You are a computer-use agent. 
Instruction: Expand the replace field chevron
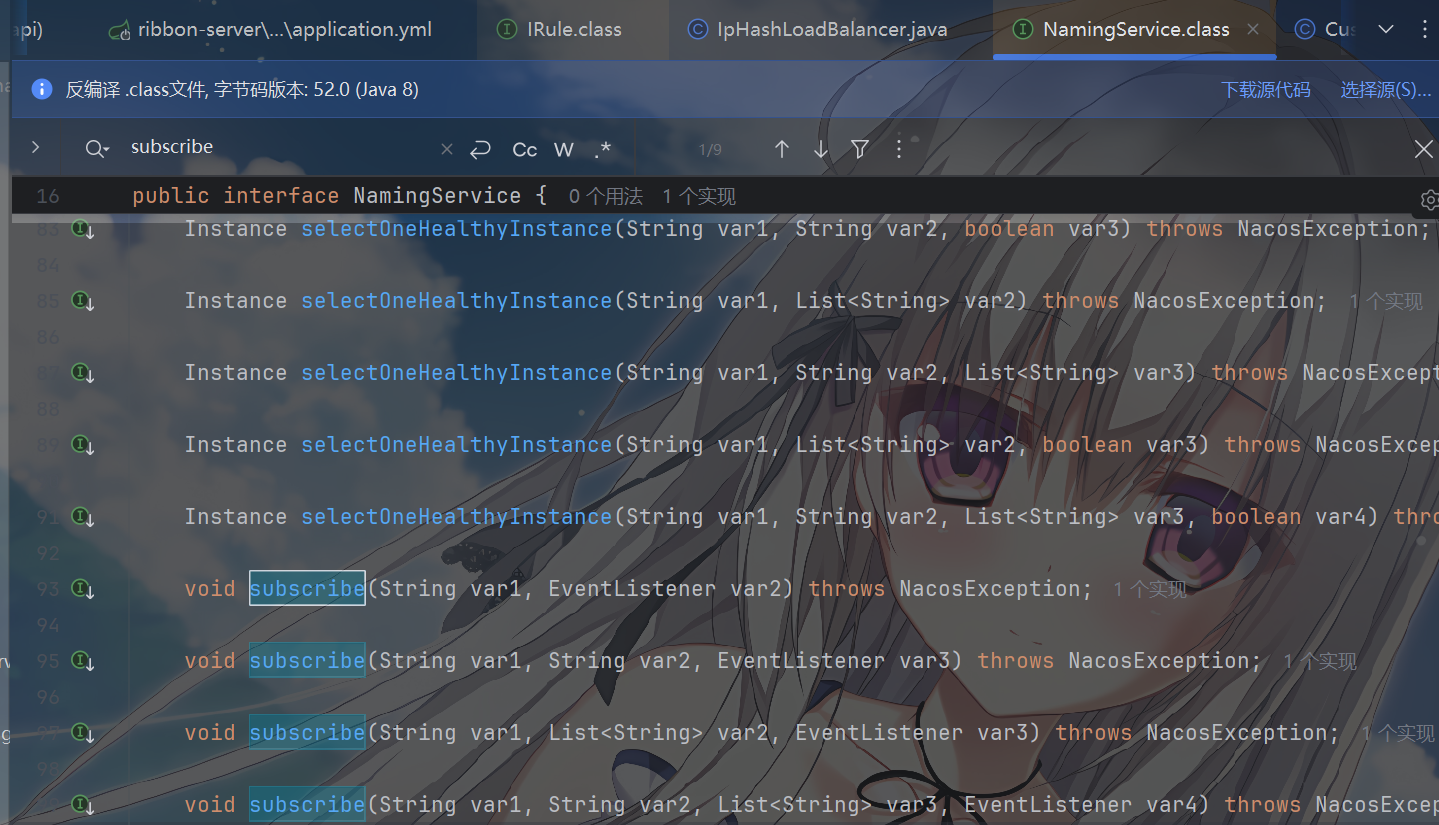36,147
